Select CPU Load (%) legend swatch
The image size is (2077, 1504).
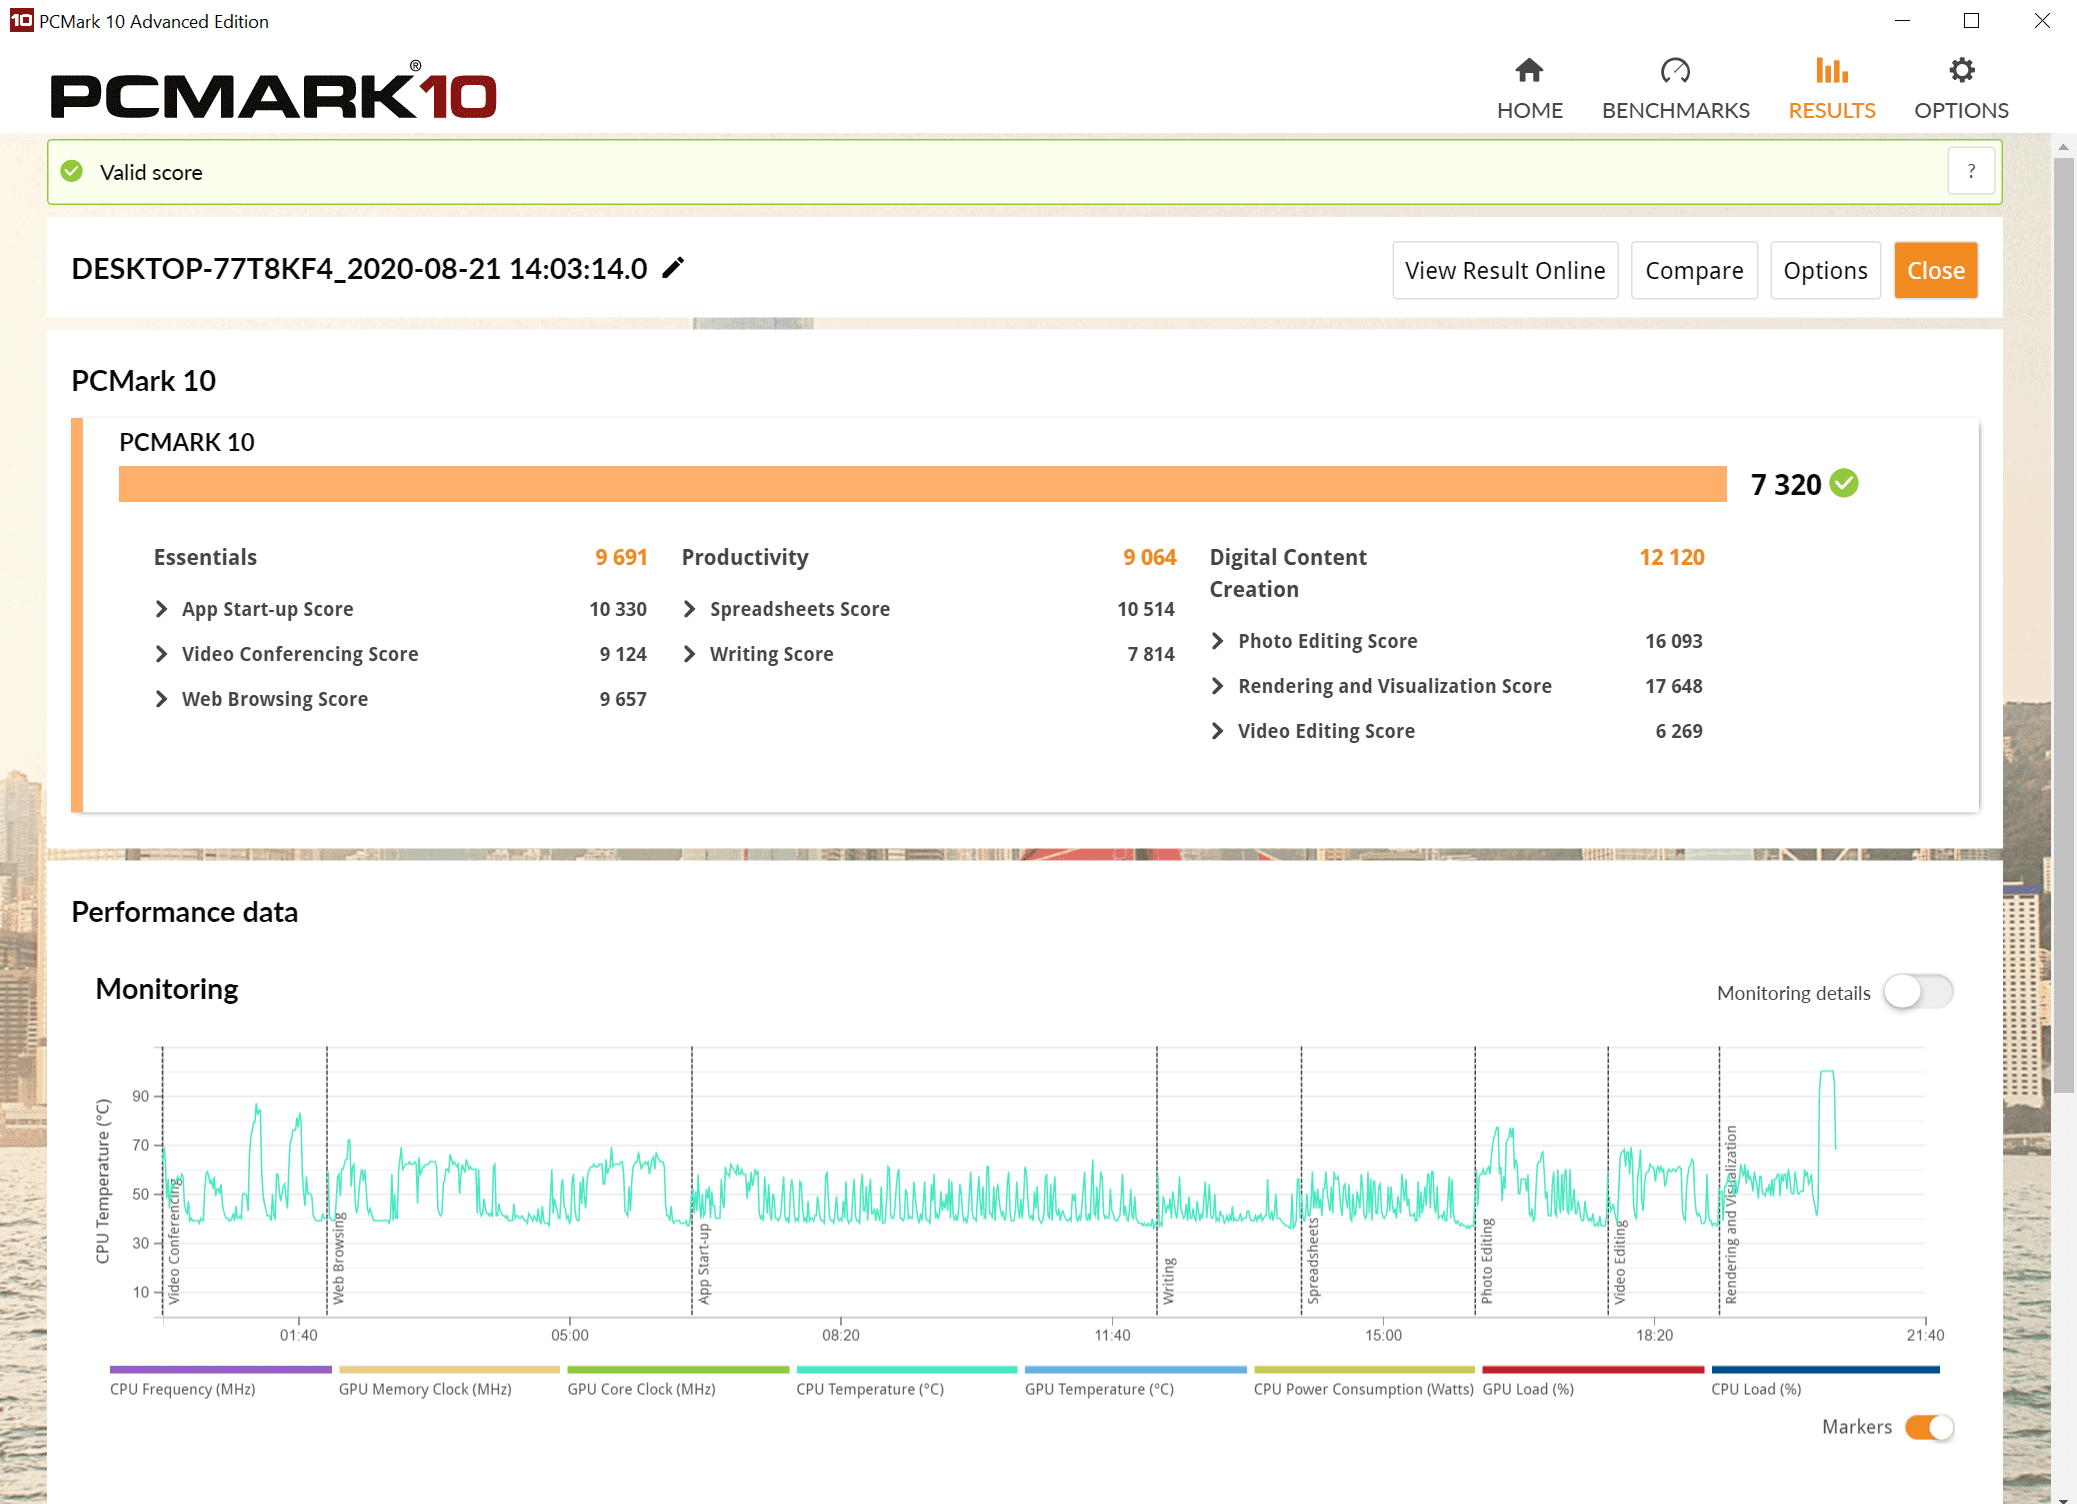[x=1825, y=1369]
